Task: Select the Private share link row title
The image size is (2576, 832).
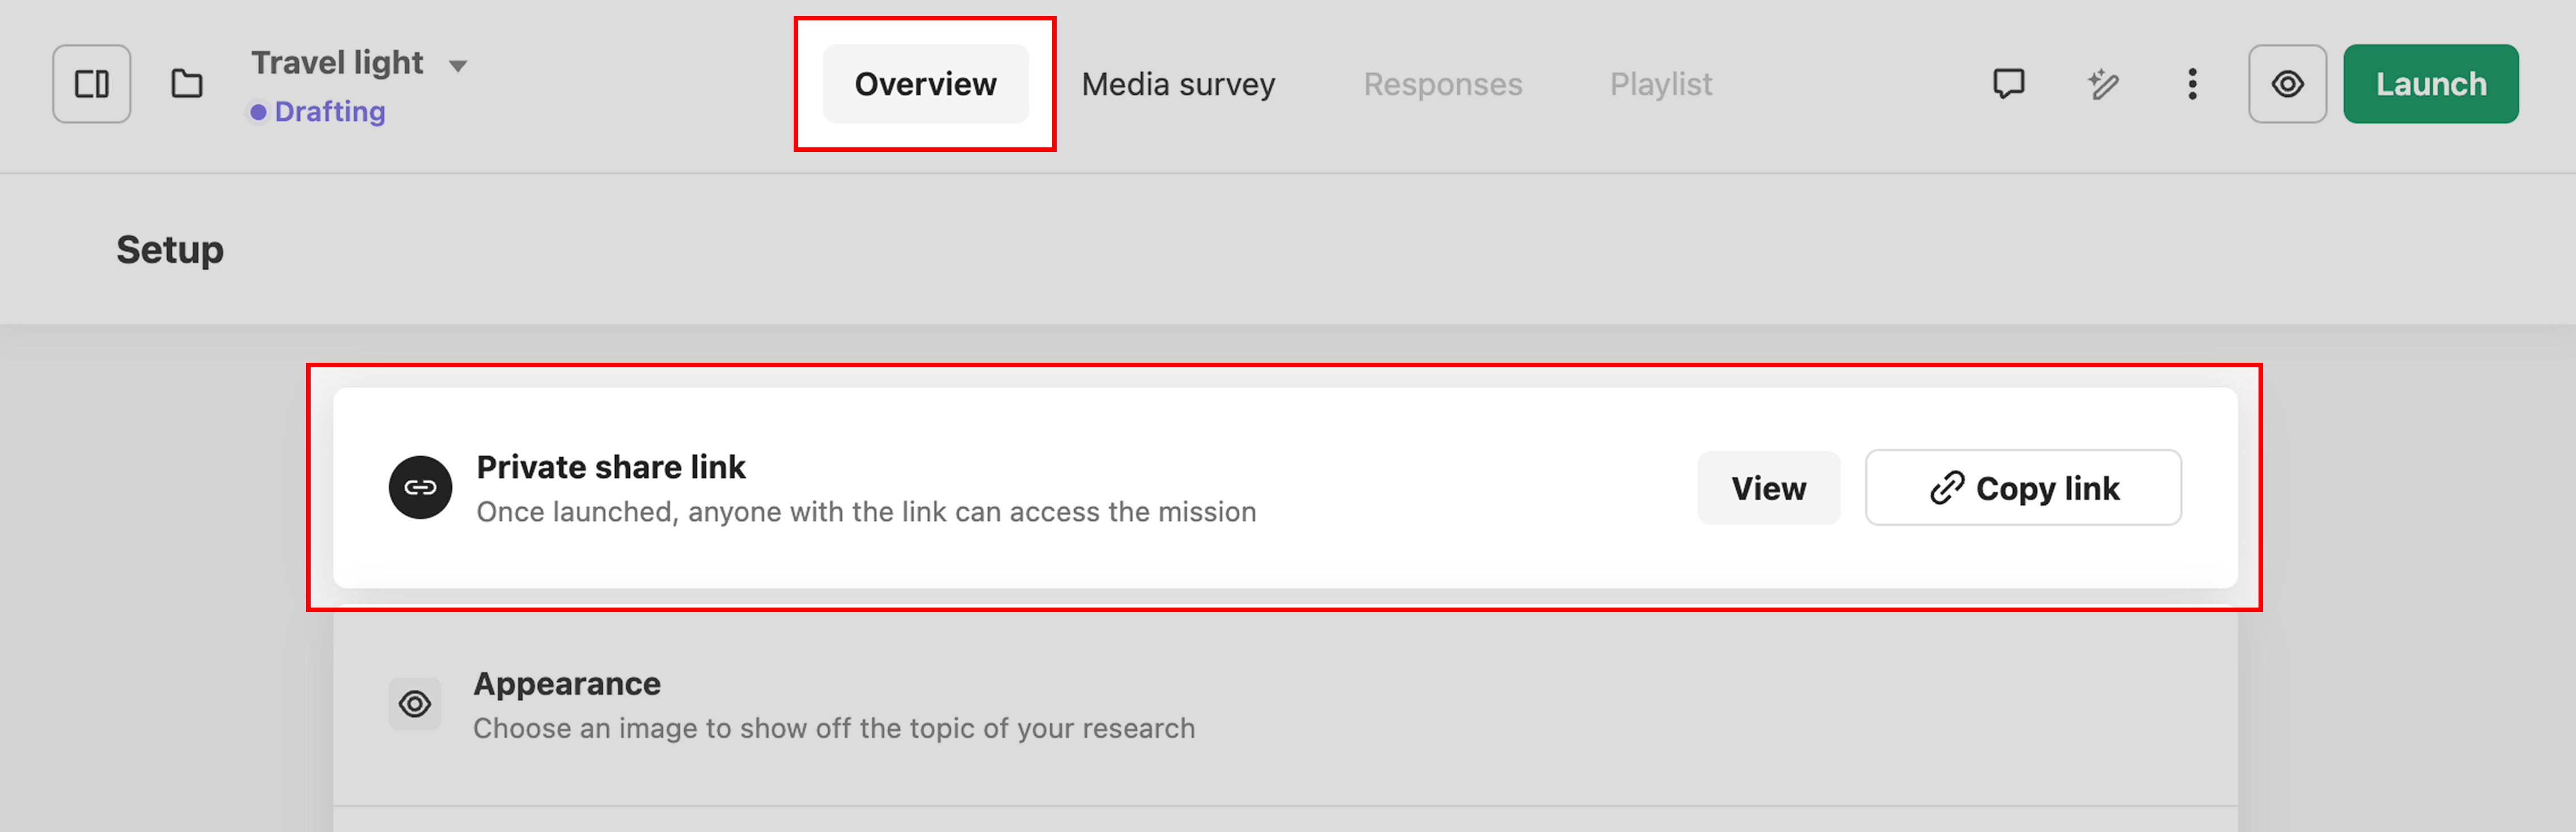Action: [x=610, y=467]
